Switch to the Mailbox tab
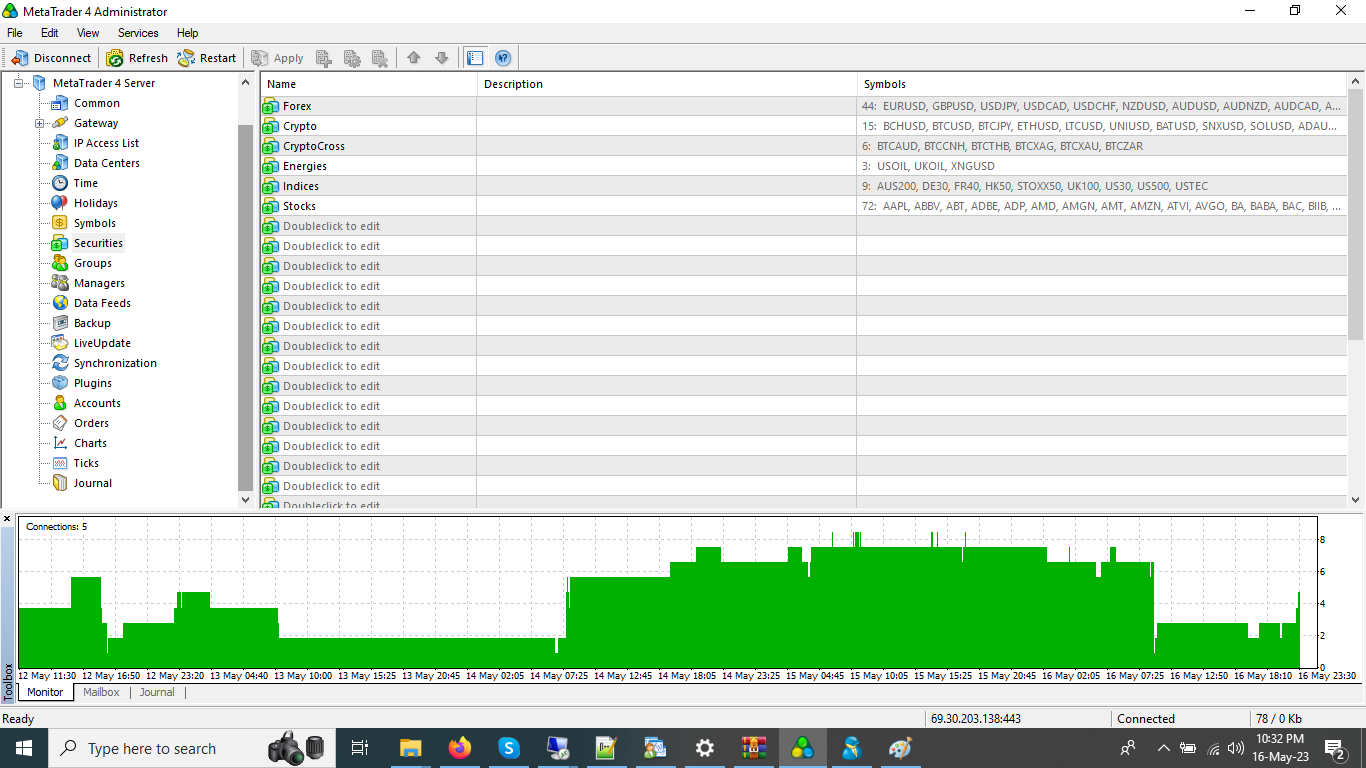This screenshot has width=1366, height=768. click(x=101, y=692)
